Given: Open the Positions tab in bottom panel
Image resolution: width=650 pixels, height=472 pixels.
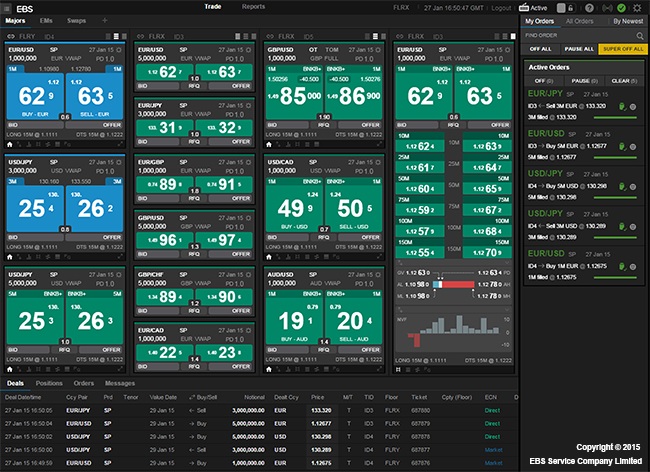Looking at the screenshot, I should click(x=49, y=382).
